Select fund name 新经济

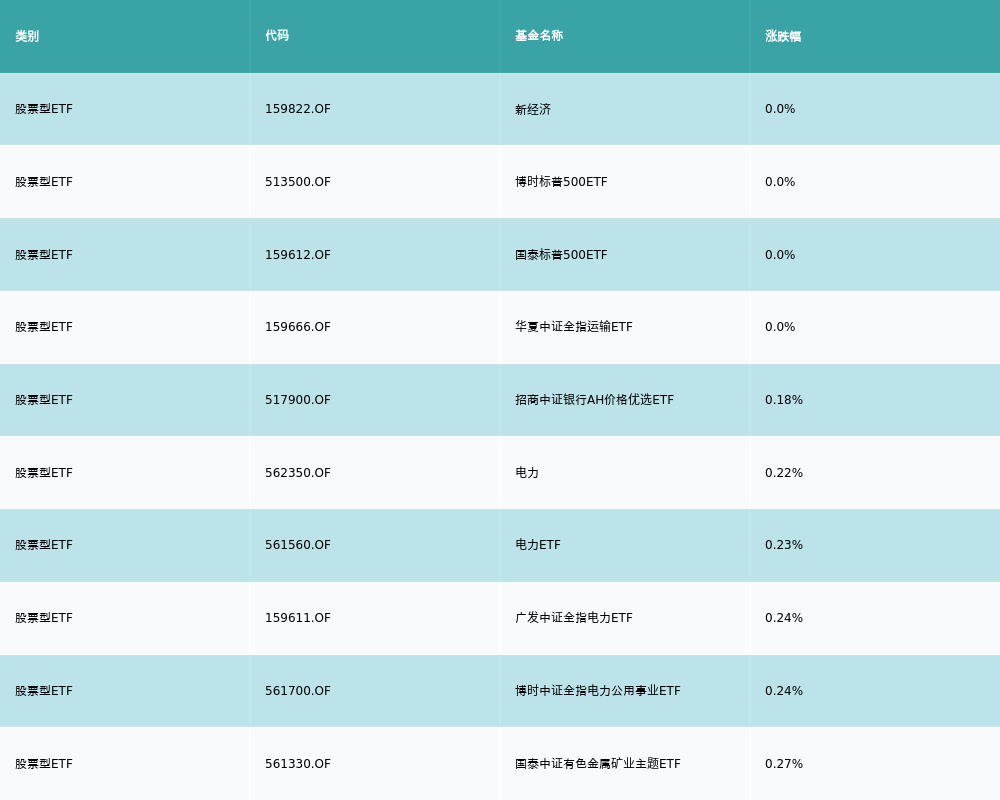533,109
